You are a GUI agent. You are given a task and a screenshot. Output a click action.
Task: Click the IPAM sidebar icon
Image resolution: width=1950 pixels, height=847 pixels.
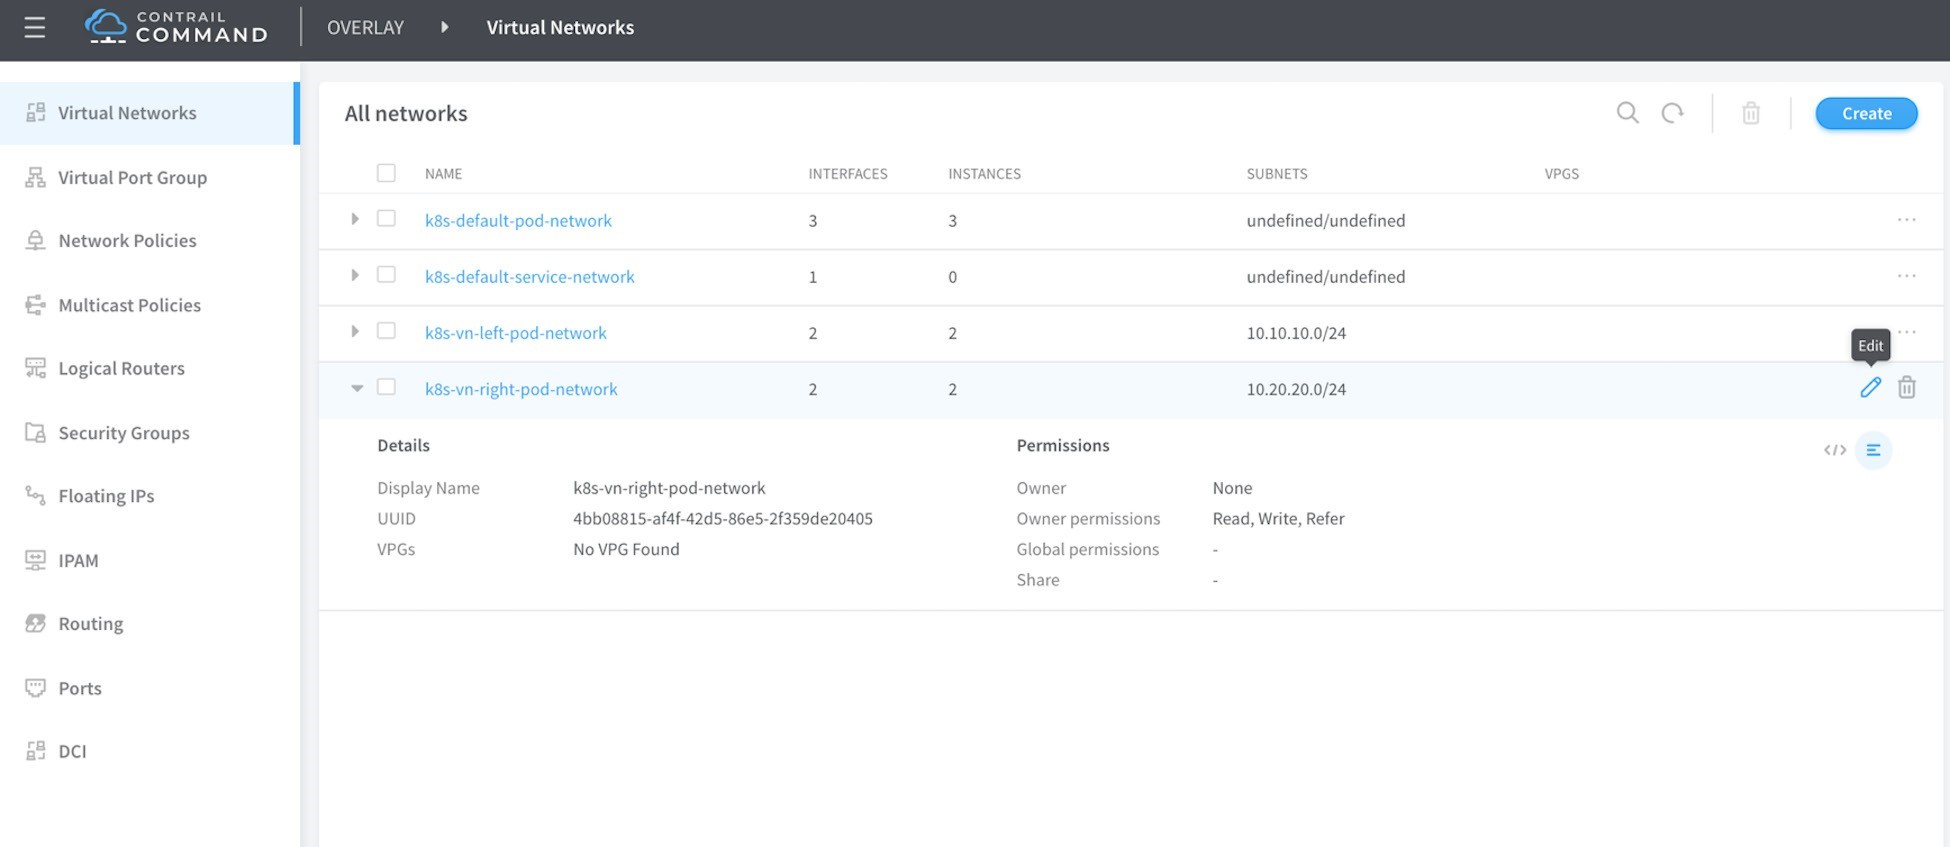[x=36, y=560]
